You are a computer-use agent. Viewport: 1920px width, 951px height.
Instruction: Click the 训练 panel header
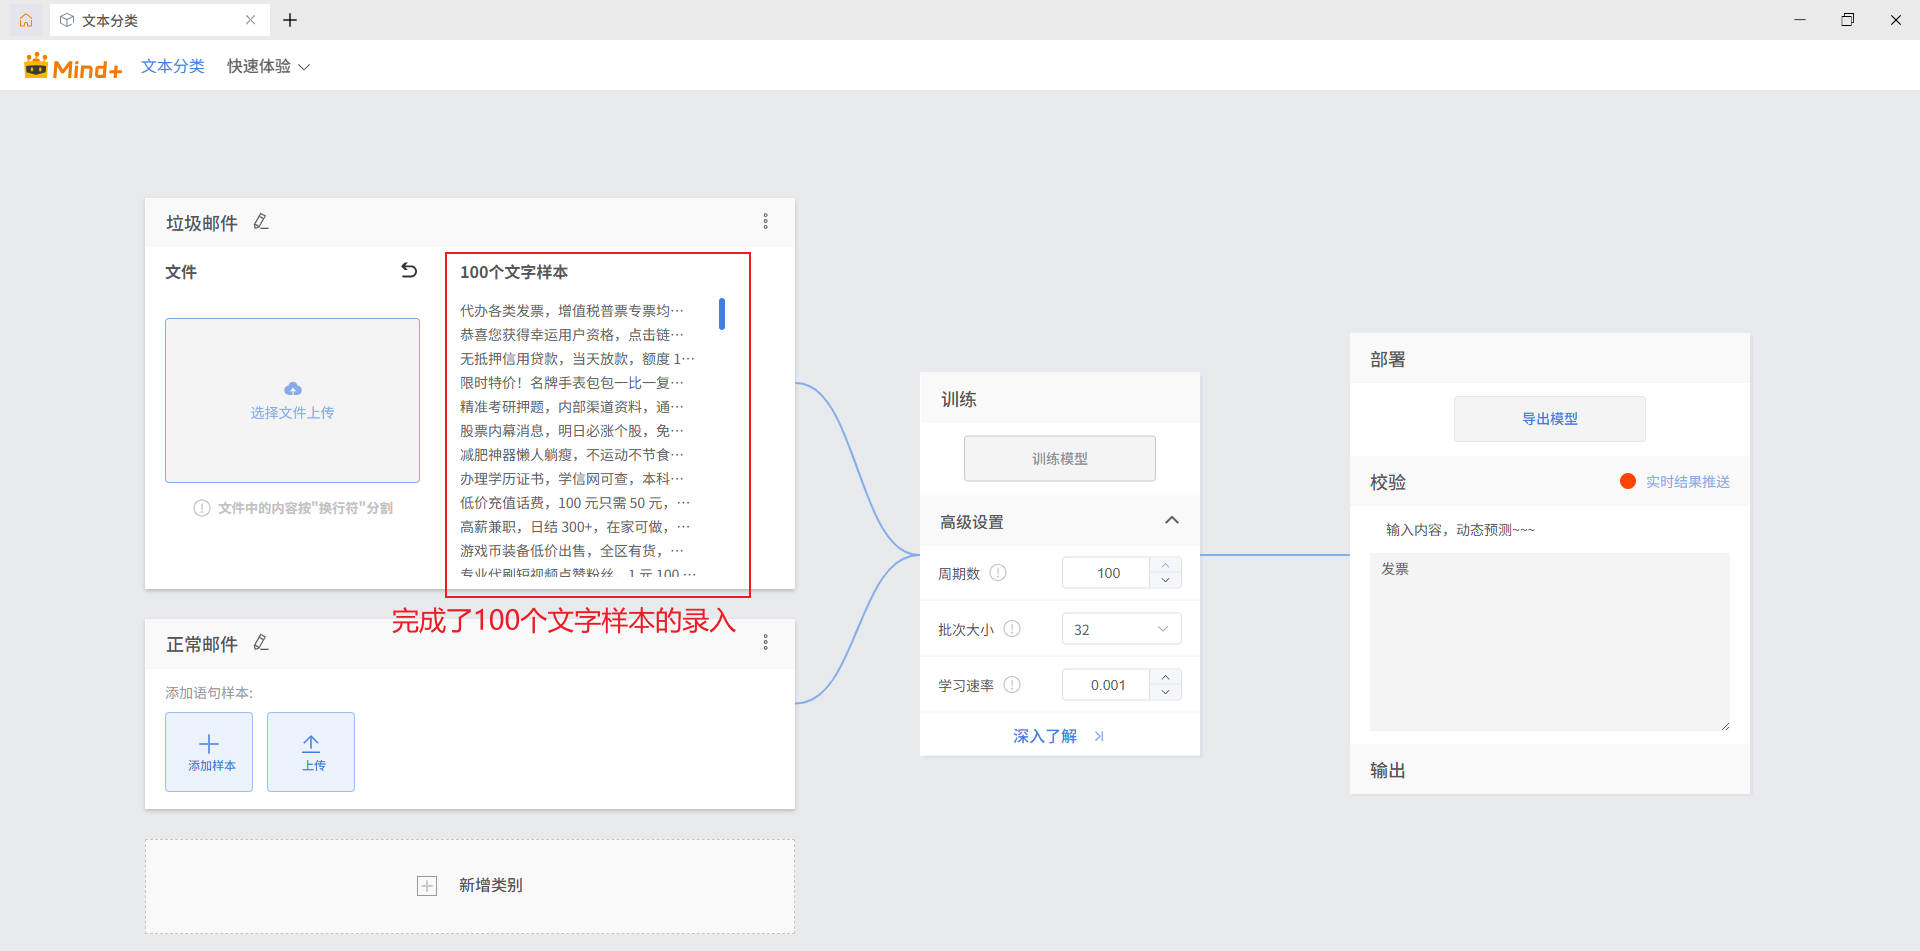tap(1060, 399)
